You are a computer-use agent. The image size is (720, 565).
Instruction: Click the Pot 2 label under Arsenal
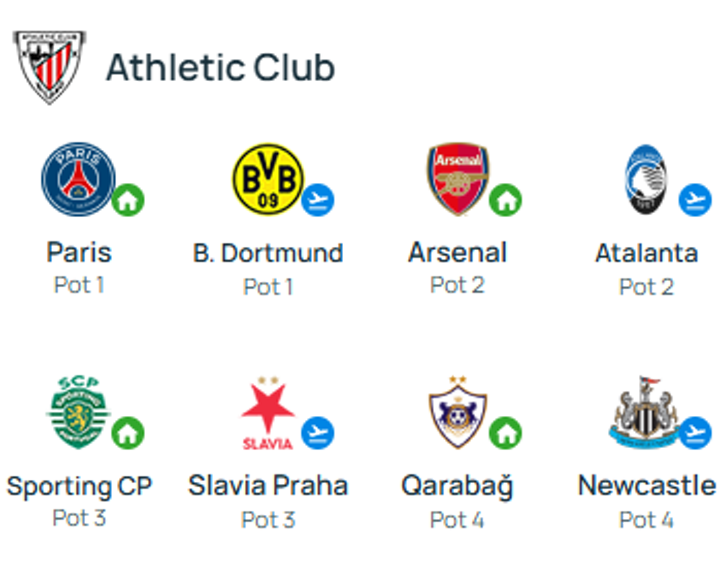(x=457, y=285)
